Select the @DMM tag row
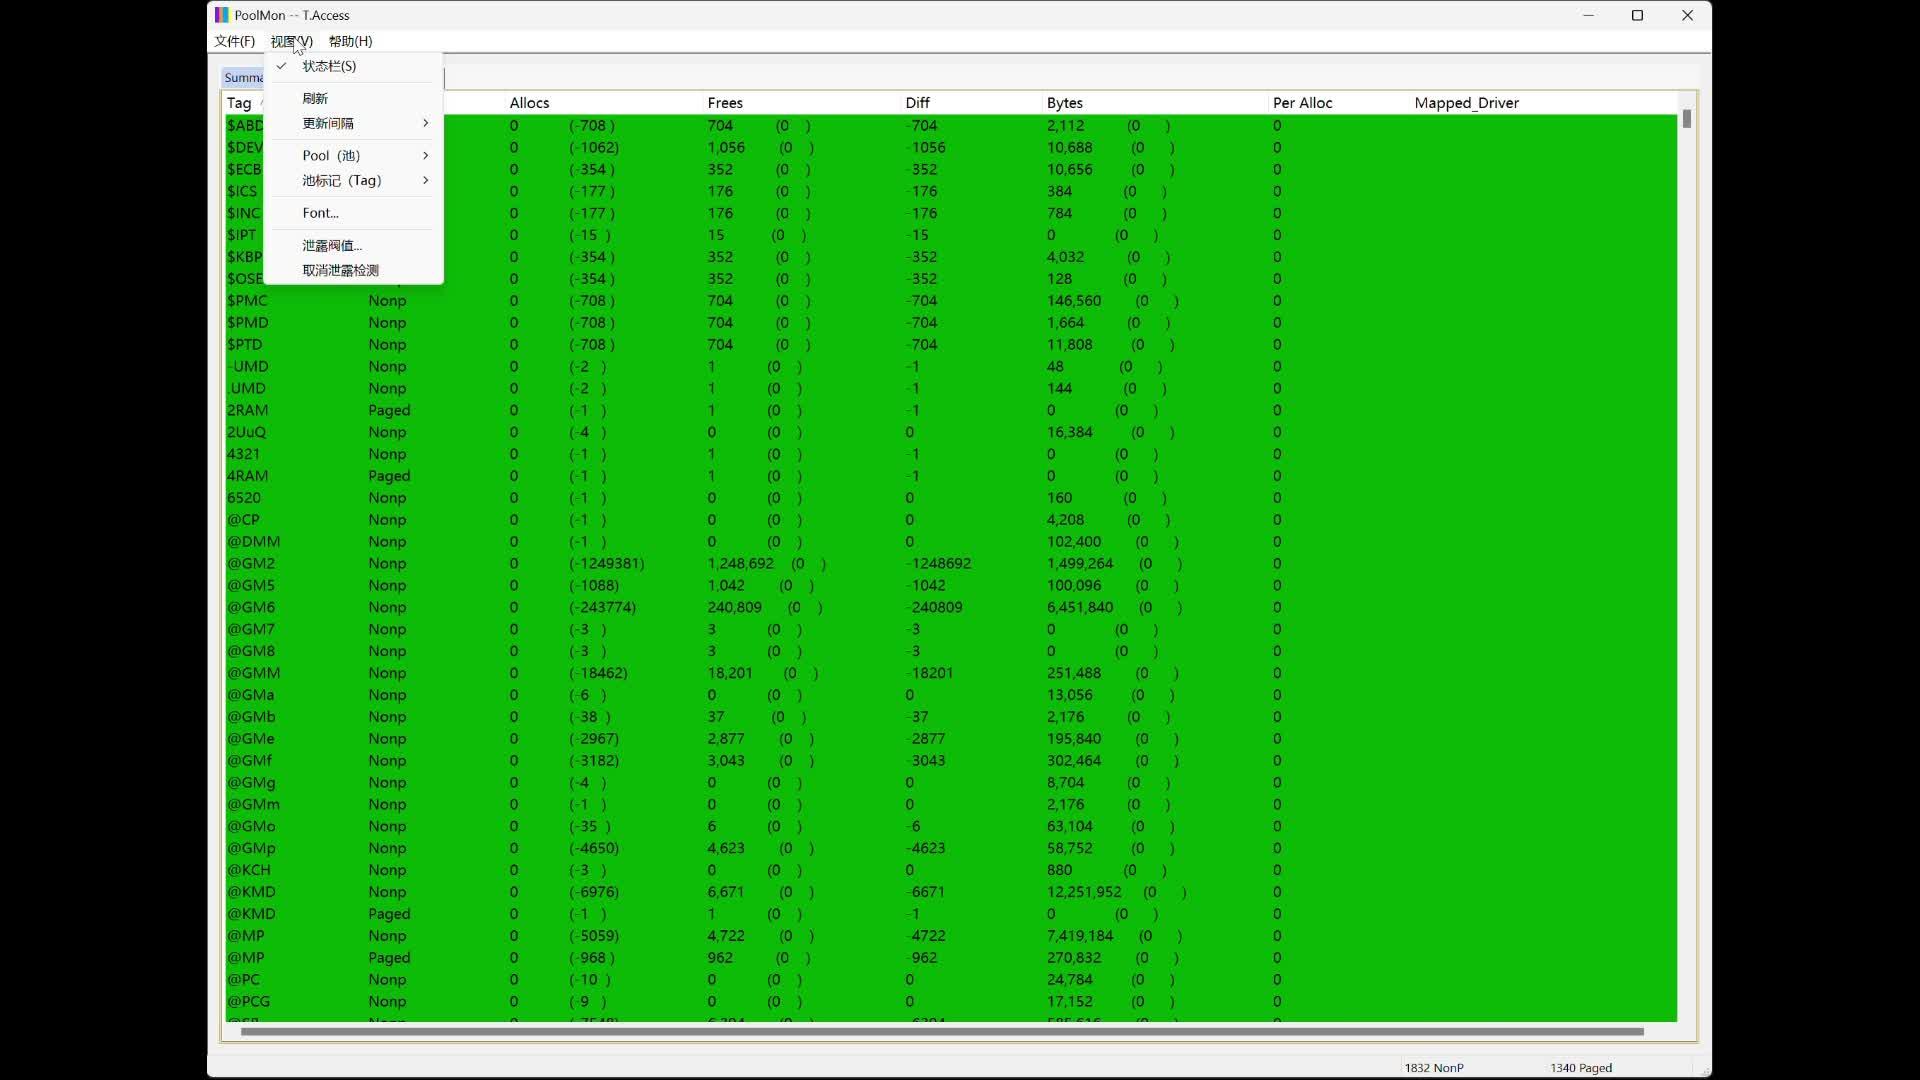The width and height of the screenshot is (1920, 1080). pos(950,542)
